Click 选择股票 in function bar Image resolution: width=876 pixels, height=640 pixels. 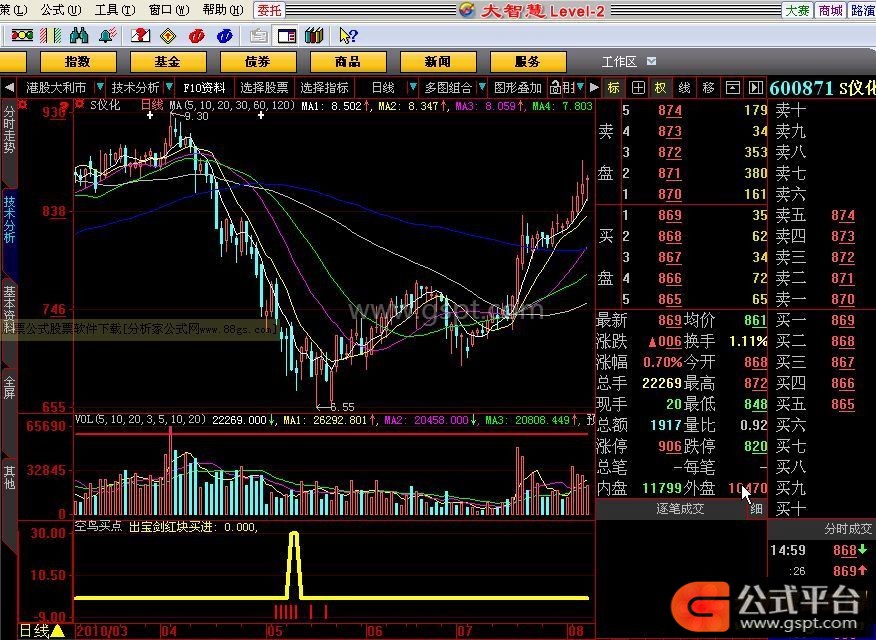point(264,88)
